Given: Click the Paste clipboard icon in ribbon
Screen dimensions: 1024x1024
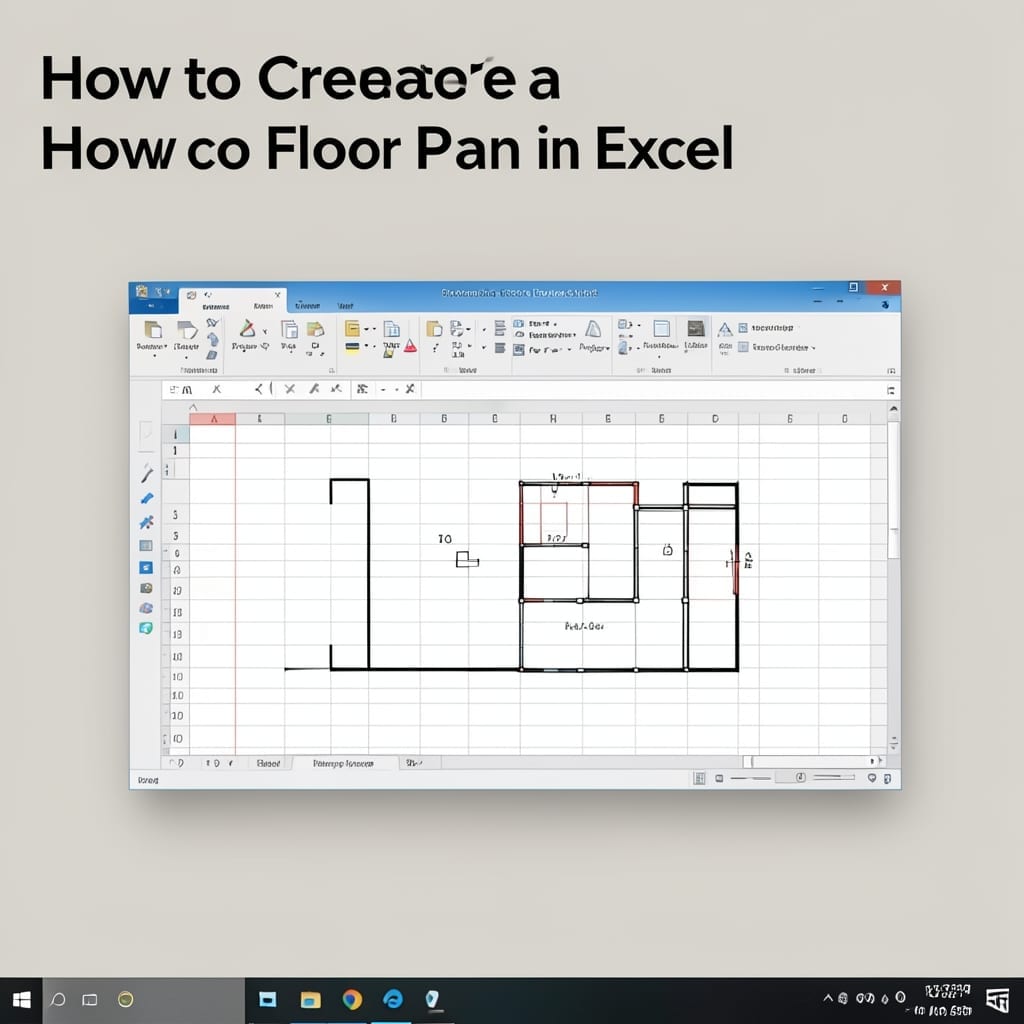Looking at the screenshot, I should [153, 329].
